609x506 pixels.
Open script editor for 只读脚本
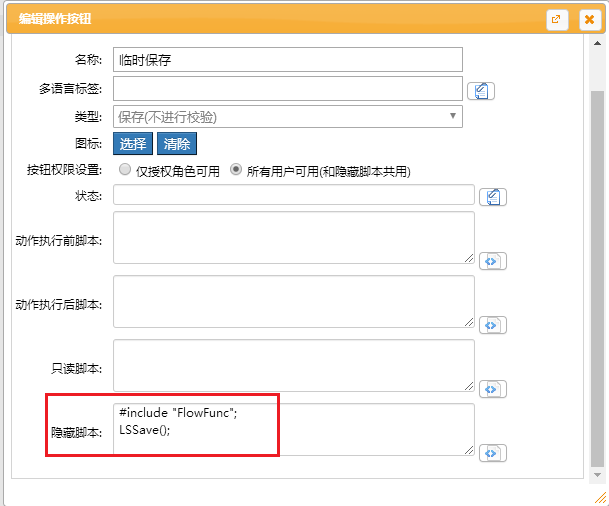coord(492,389)
